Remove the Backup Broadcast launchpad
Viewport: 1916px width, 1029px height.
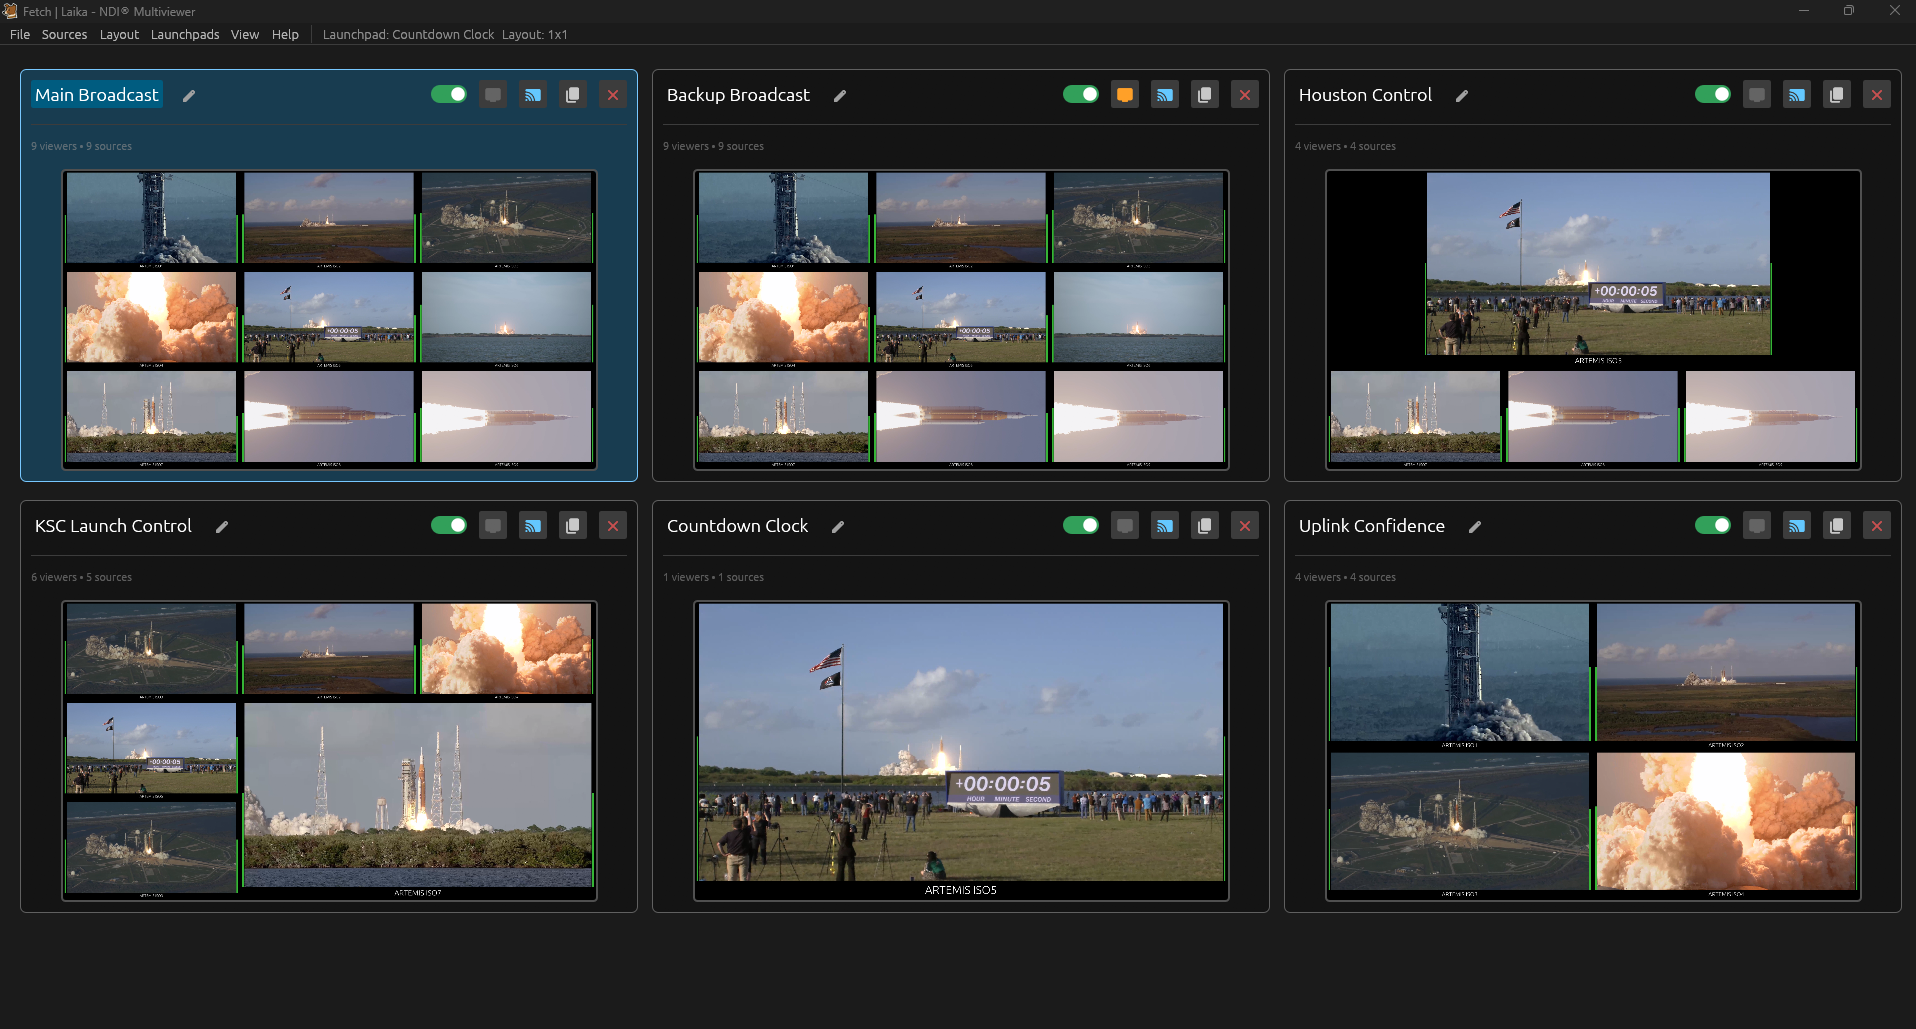click(x=1244, y=93)
